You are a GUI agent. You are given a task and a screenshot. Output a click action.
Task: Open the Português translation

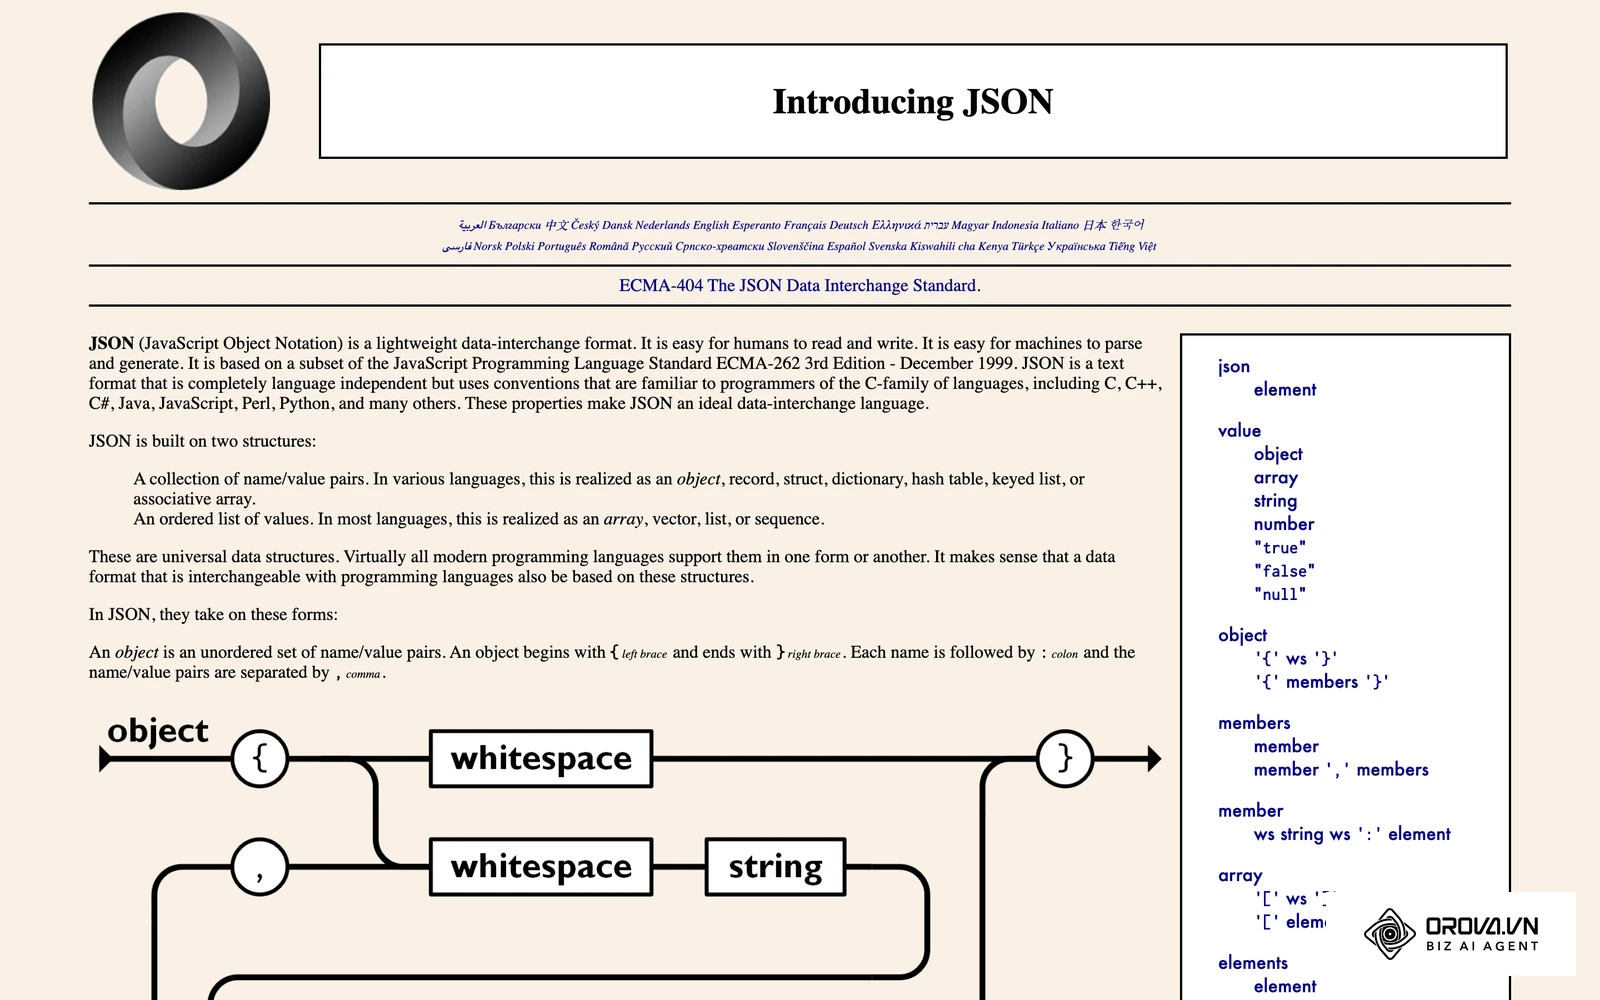pyautogui.click(x=562, y=246)
